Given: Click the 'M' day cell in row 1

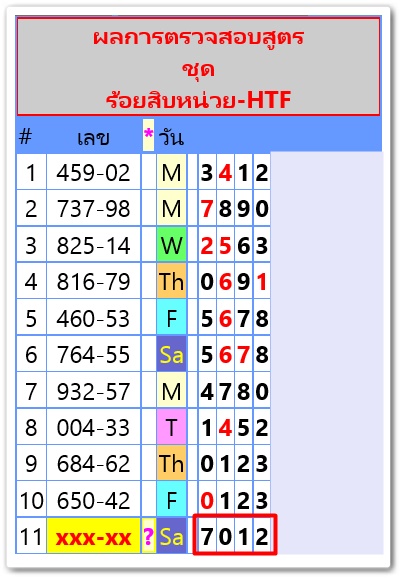Looking at the screenshot, I should tap(171, 172).
